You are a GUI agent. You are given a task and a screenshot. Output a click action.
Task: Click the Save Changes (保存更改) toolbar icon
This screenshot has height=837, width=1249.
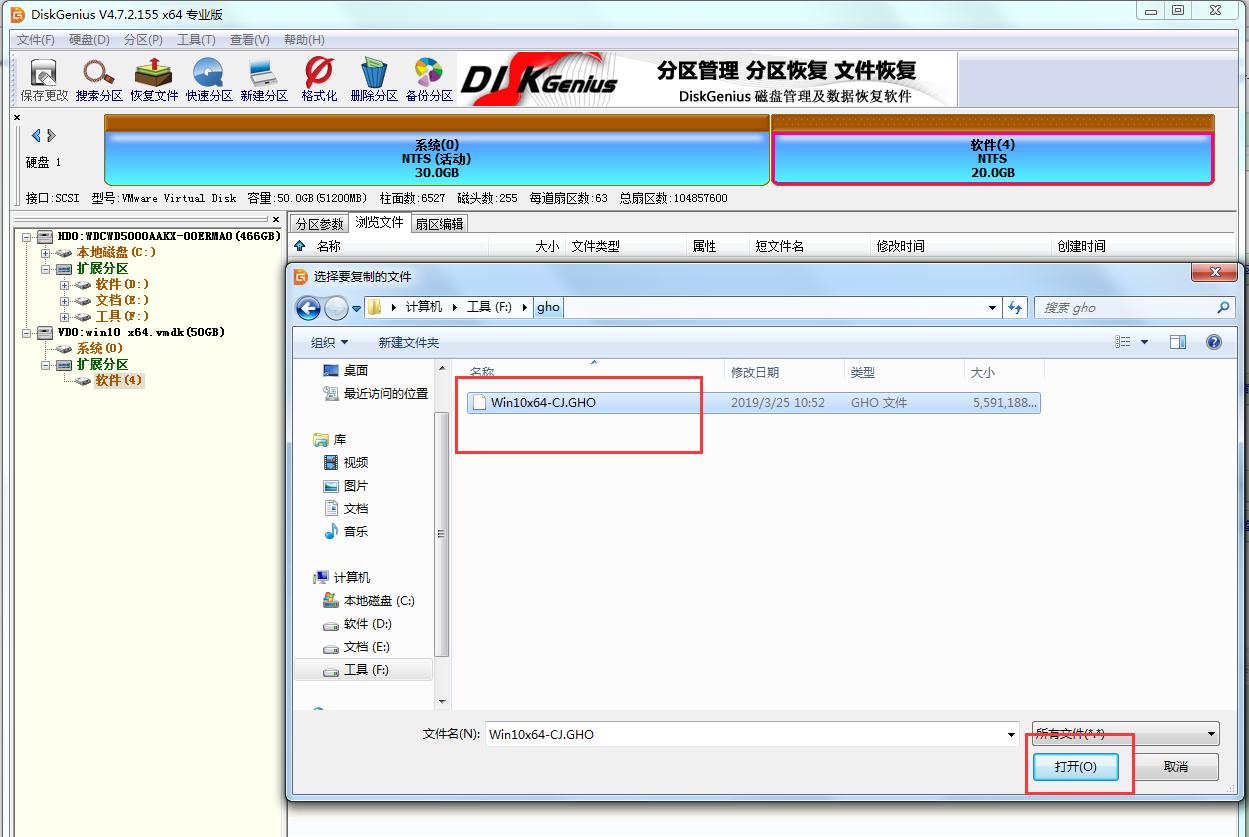point(44,79)
